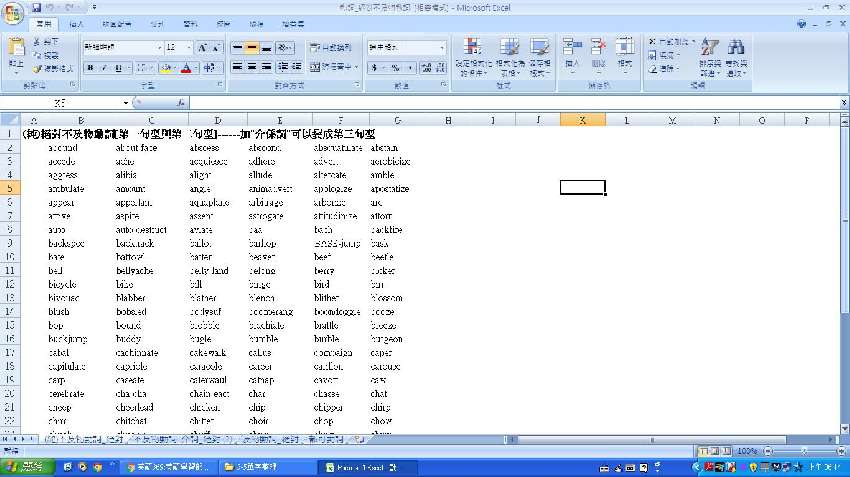
Task: Open Excel Help question icon
Action: 801,24
